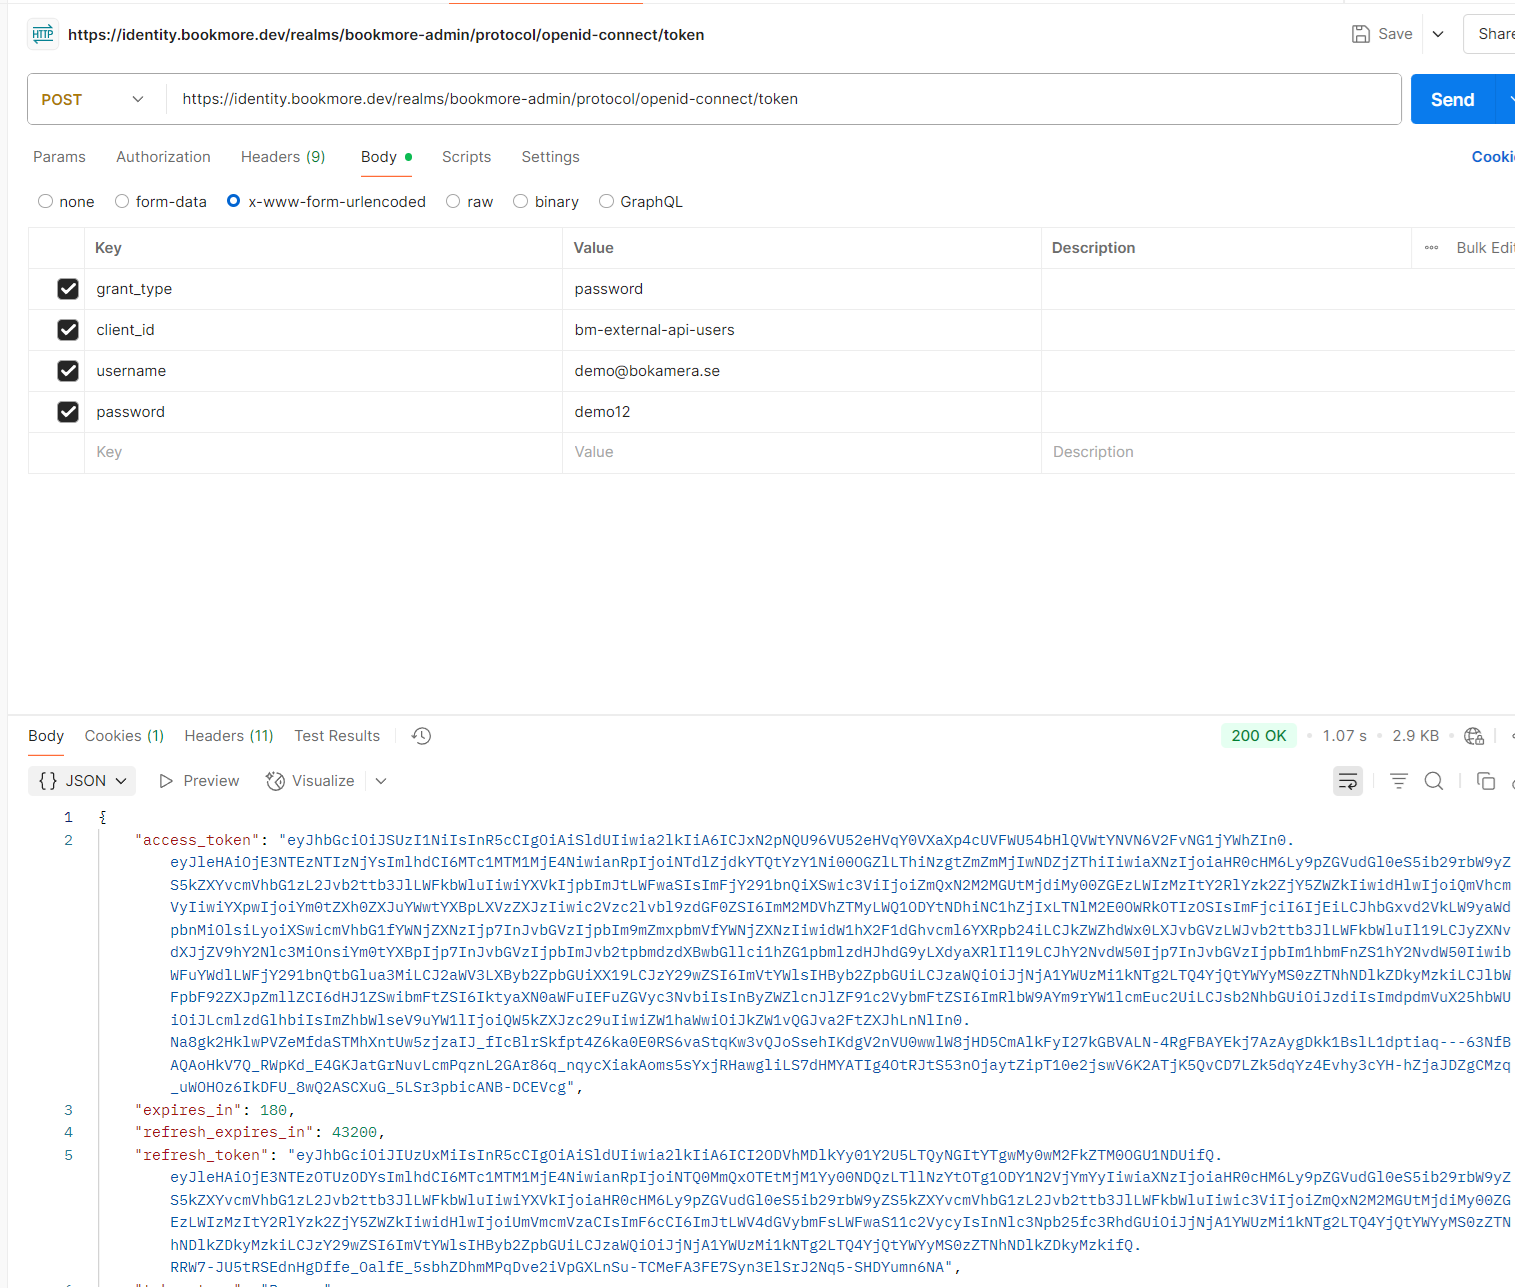
Task: Uncheck the username row checkbox
Action: [x=68, y=371]
